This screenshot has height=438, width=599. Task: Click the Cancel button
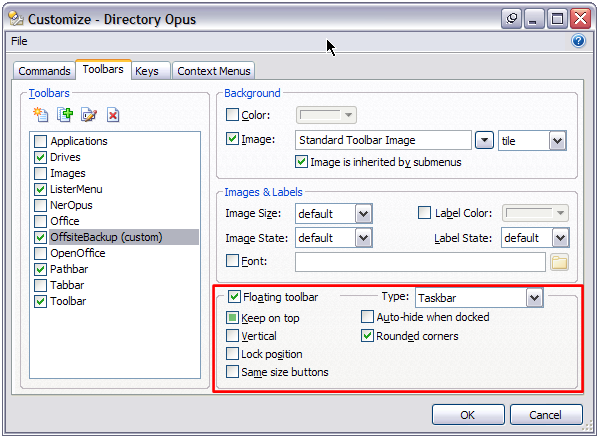(x=546, y=415)
